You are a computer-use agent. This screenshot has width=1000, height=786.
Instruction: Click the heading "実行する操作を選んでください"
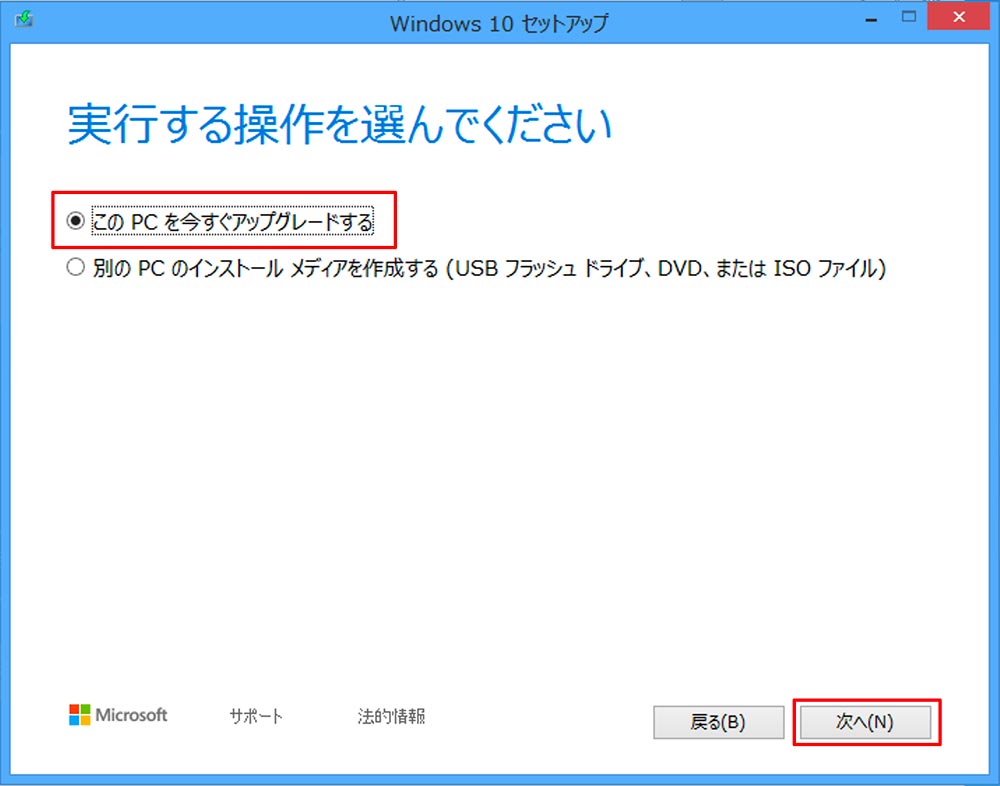(339, 124)
